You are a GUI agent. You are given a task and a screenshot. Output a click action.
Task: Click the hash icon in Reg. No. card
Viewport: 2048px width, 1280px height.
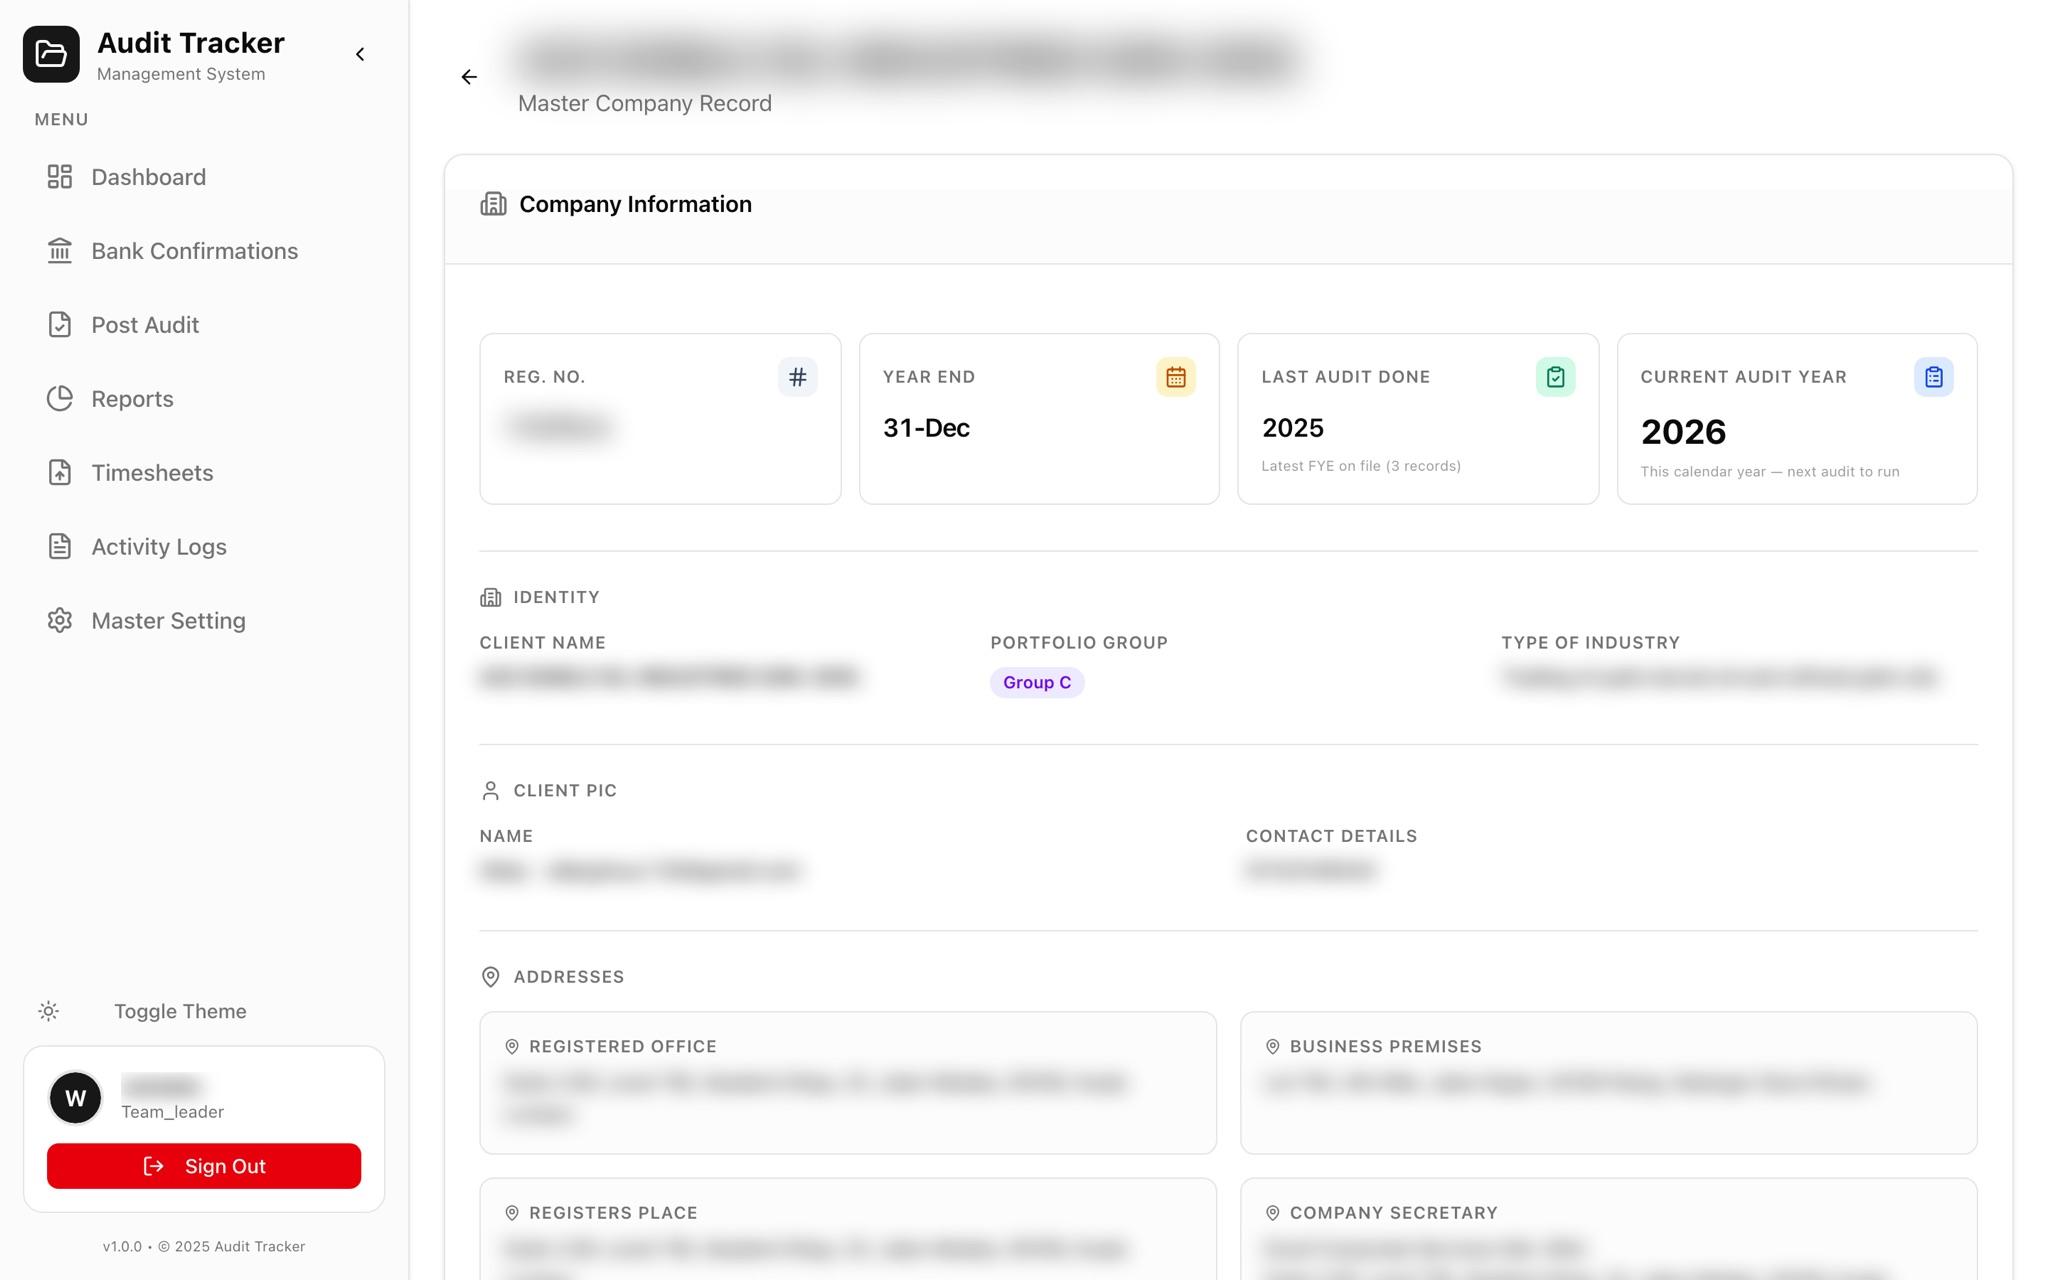tap(797, 377)
